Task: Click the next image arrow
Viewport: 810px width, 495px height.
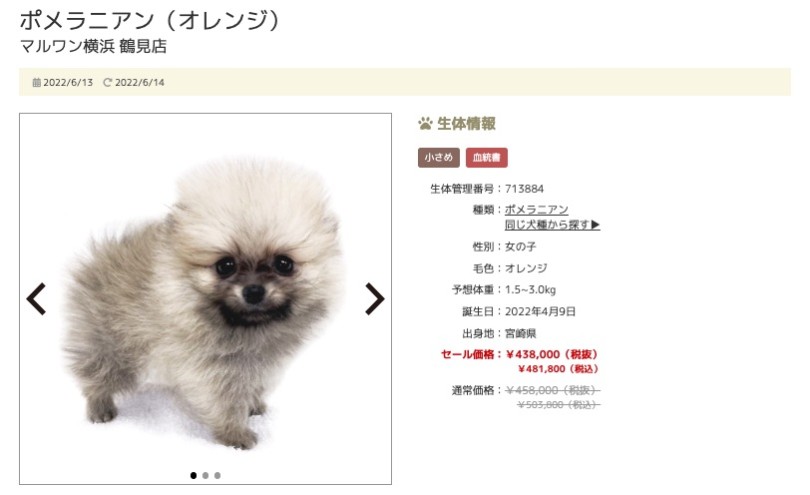Action: tap(375, 299)
